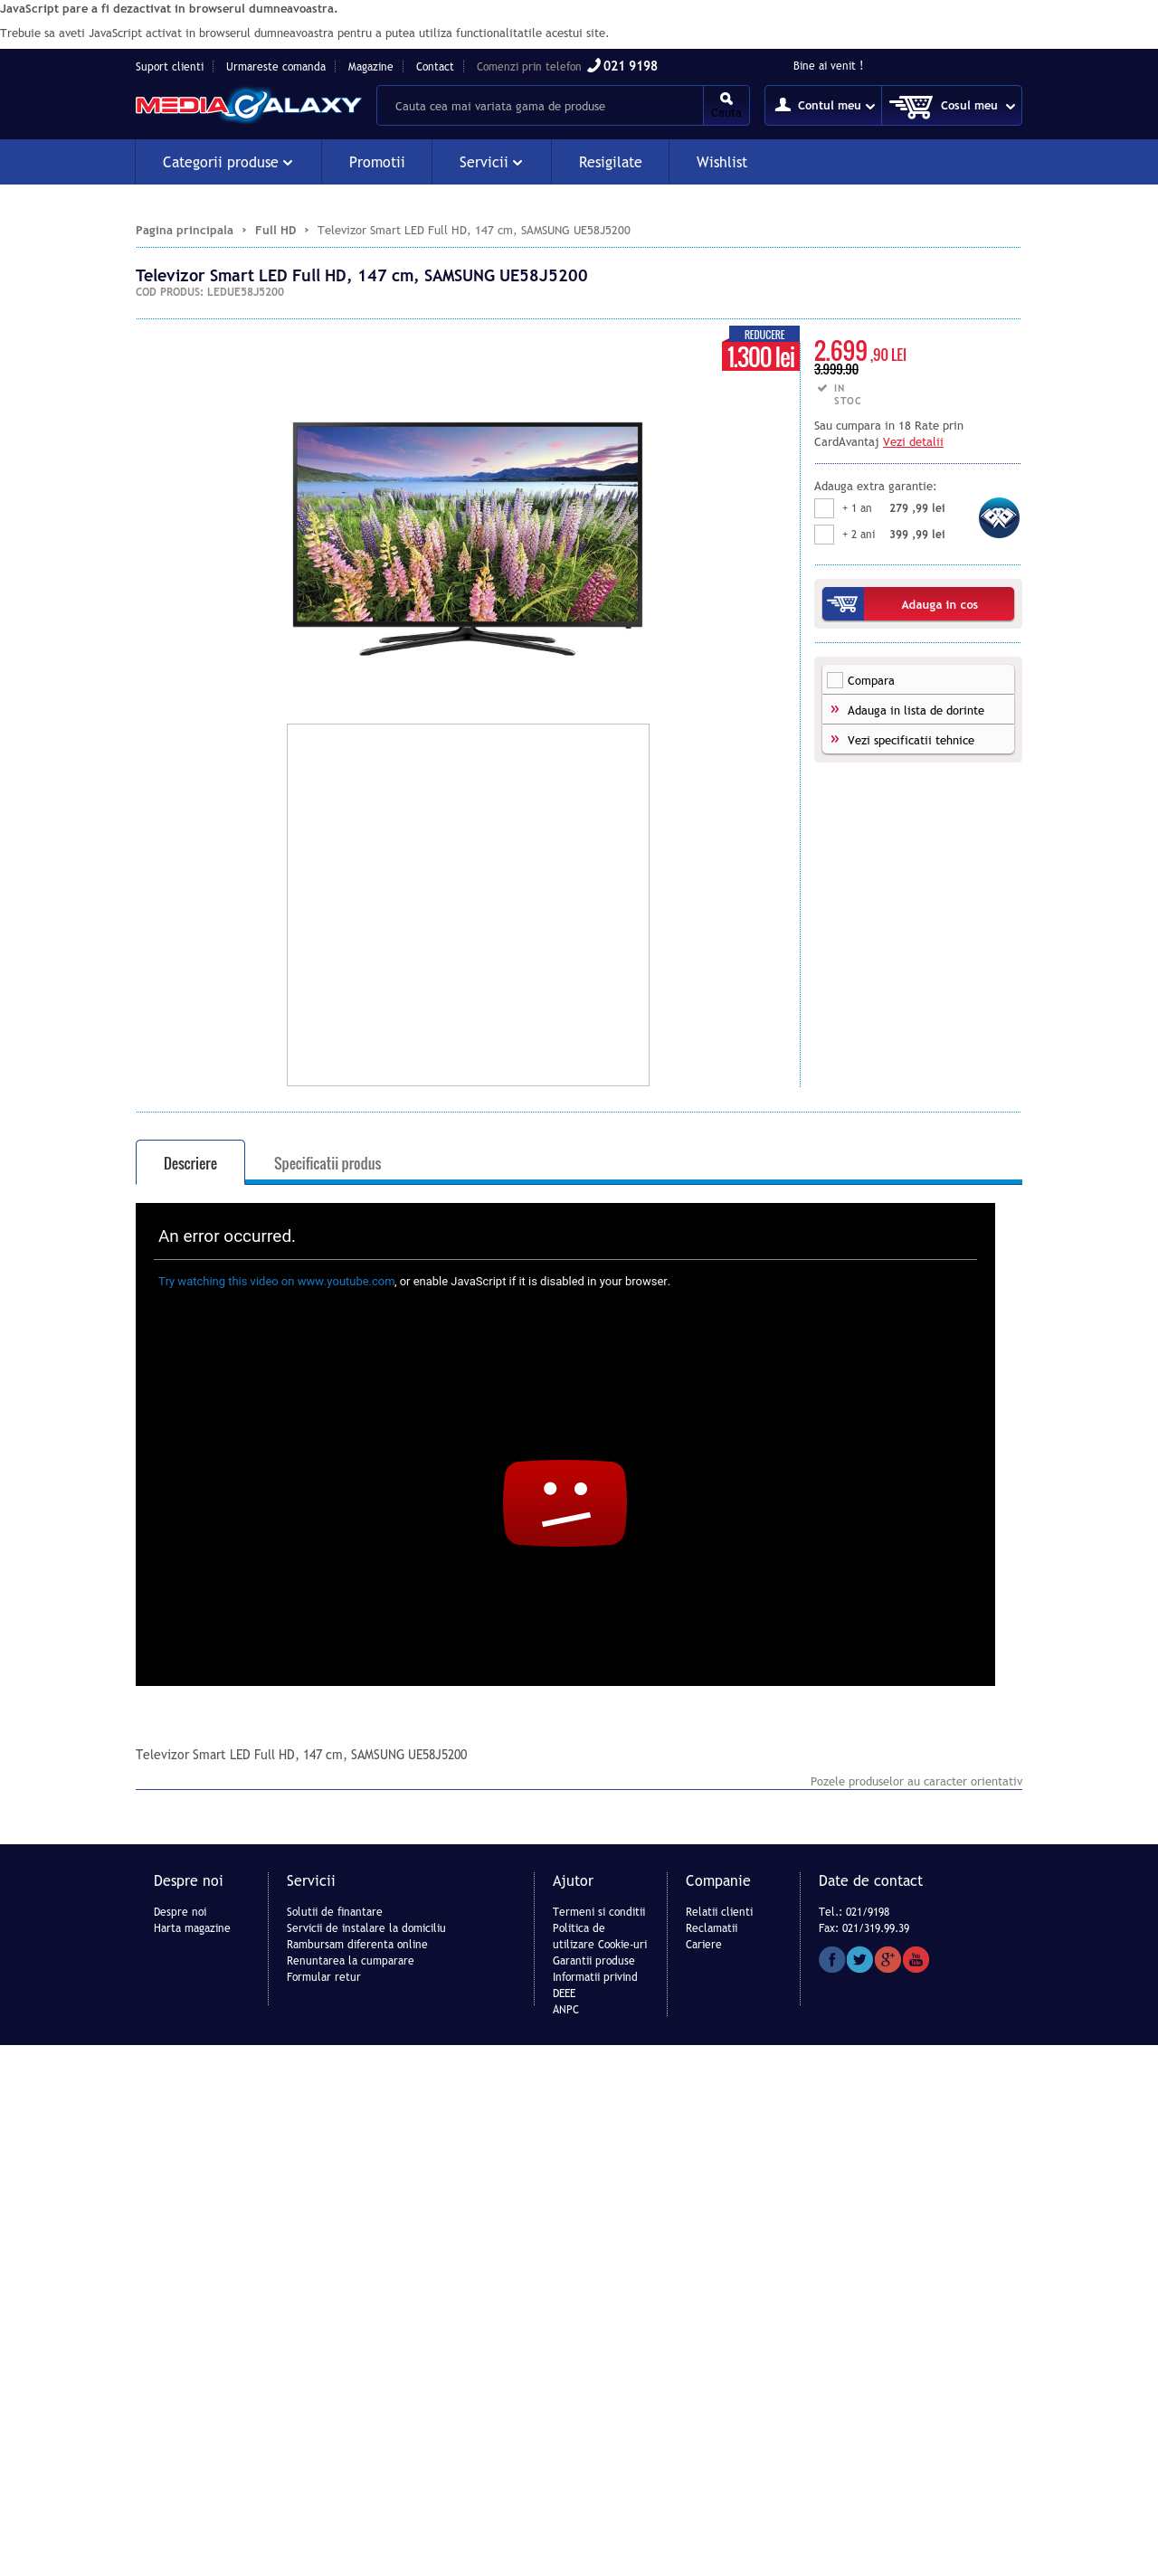The height and width of the screenshot is (2576, 1158).
Task: Click the Adauga in cos button
Action: point(918,604)
